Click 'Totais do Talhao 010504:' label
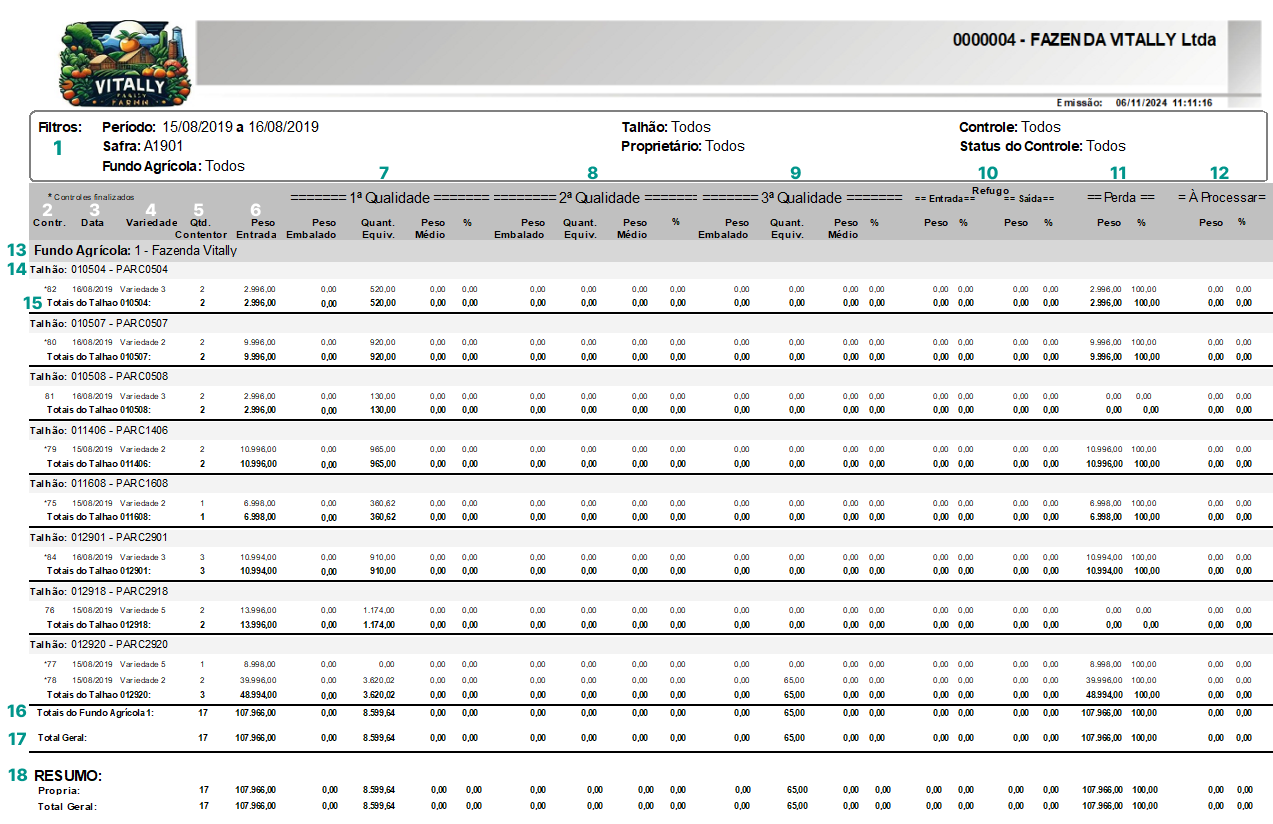Image resolution: width=1273 pixels, height=824 pixels. tap(99, 302)
